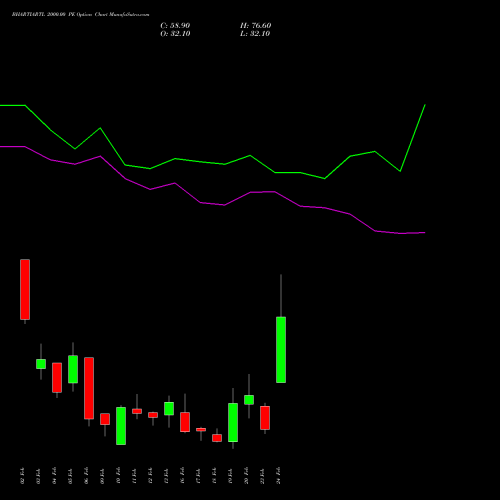Click the '03 Feb' date label
This screenshot has height=500, width=500.
pos(38,476)
